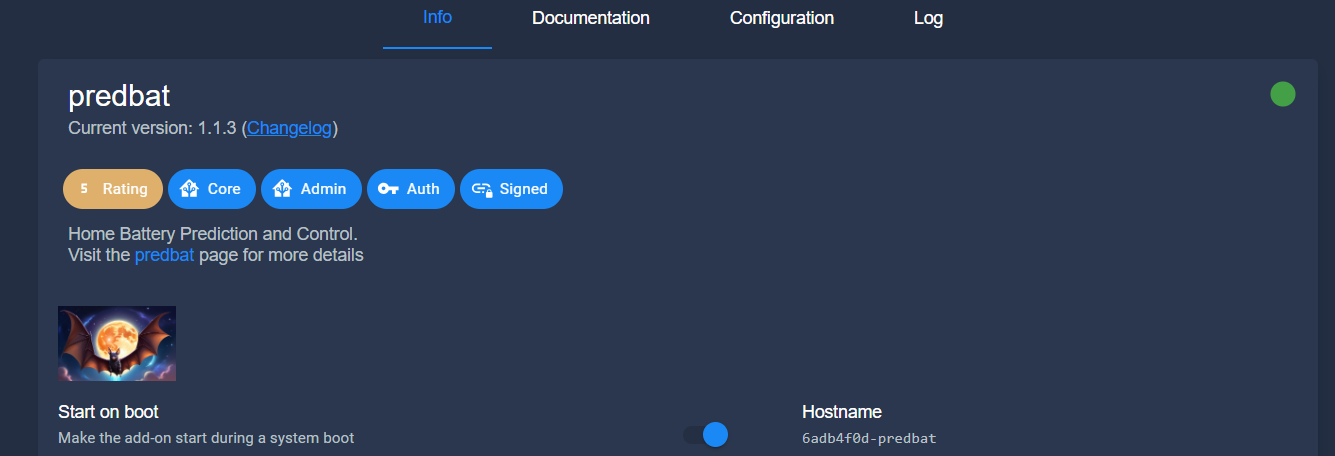
Task: Click the rating number 5 icon
Action: pos(84,189)
